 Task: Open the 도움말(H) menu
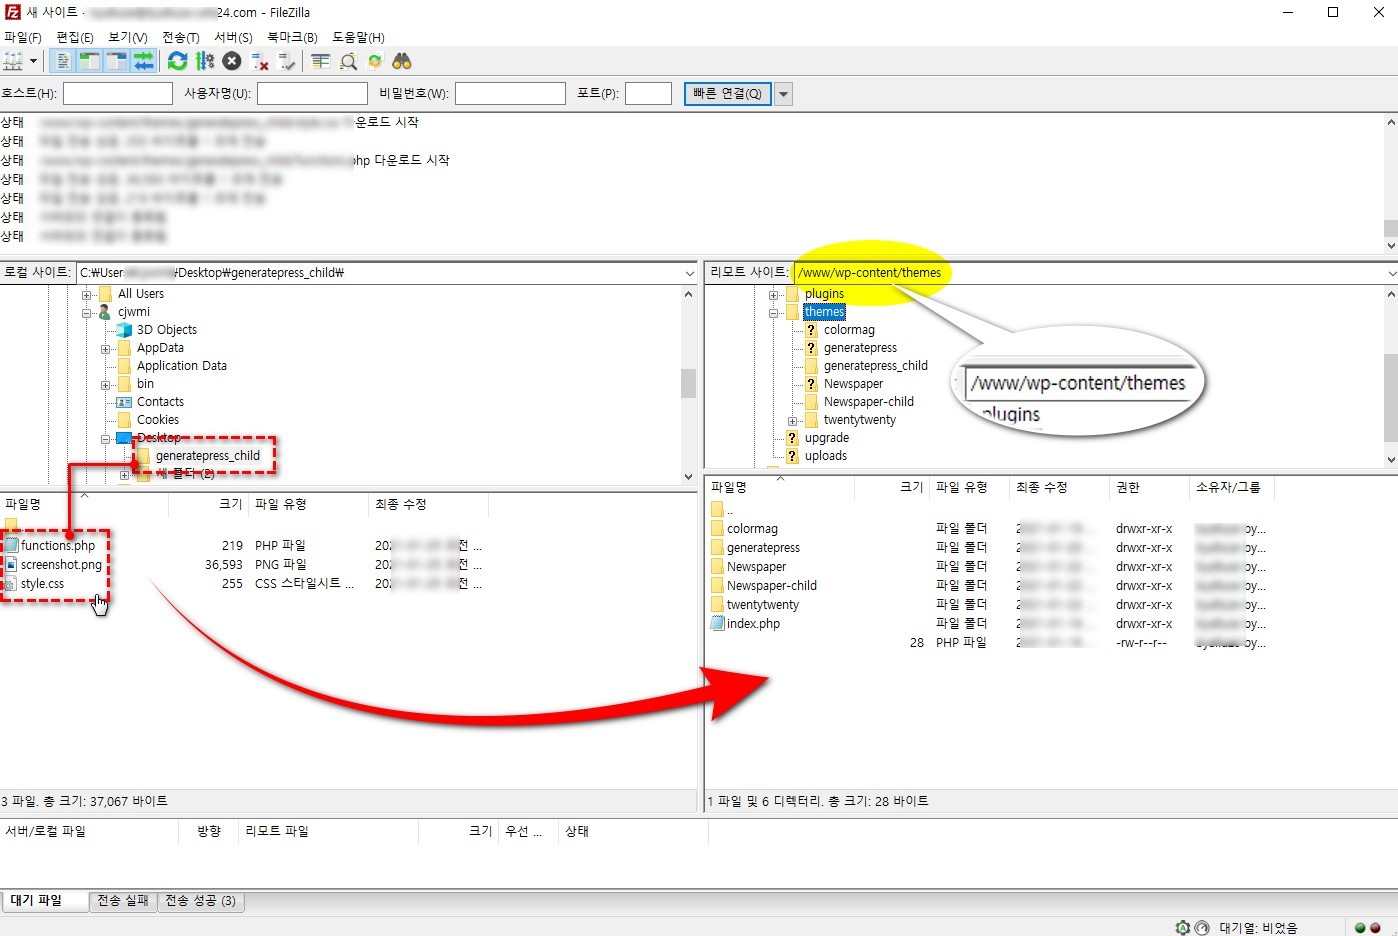358,37
